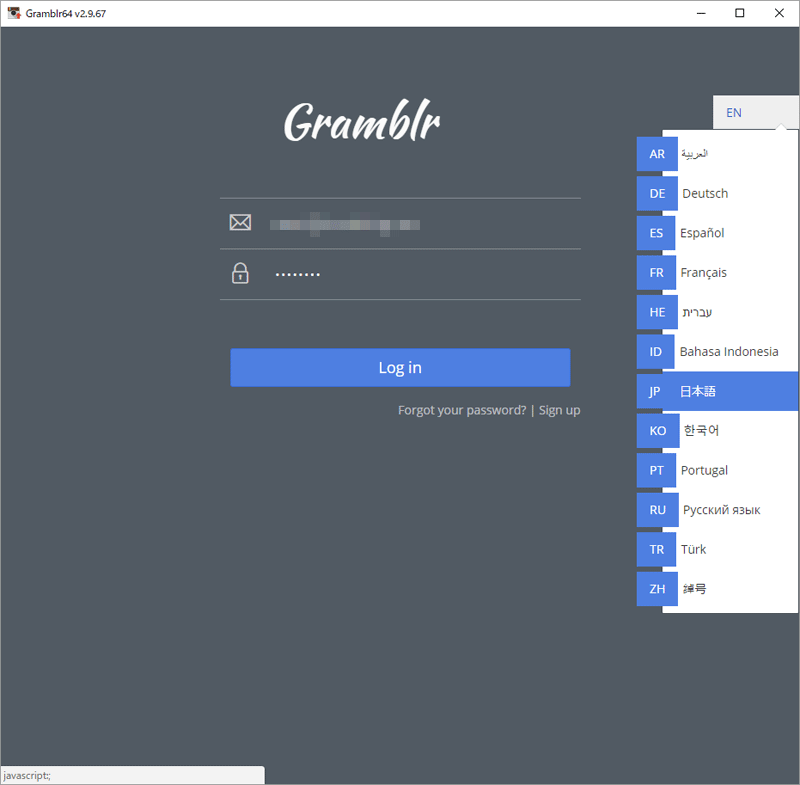
Task: Pick Türk (TR) language
Action: coord(717,549)
